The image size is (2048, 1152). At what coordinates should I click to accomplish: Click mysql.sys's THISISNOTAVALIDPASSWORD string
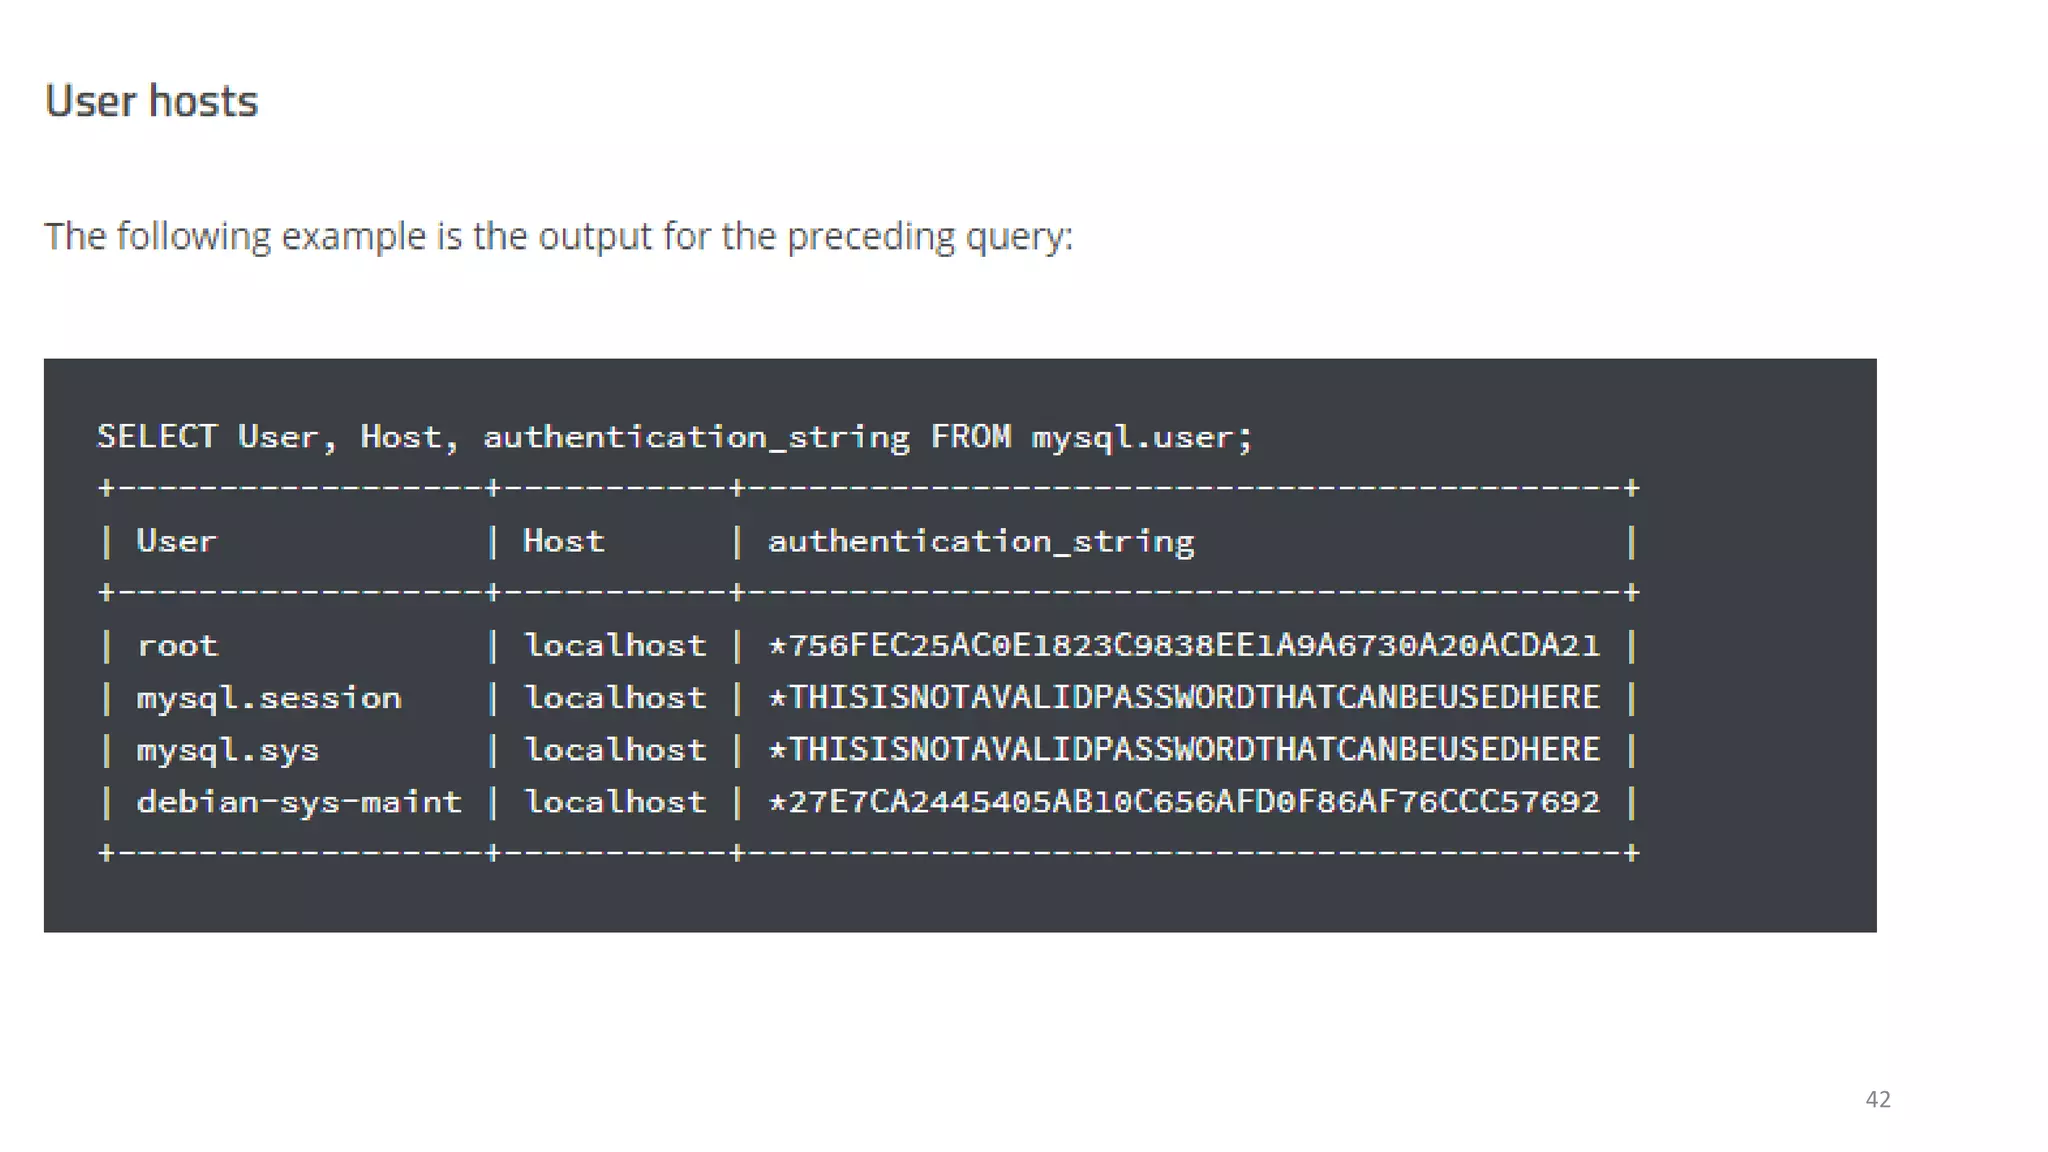[x=1184, y=750]
